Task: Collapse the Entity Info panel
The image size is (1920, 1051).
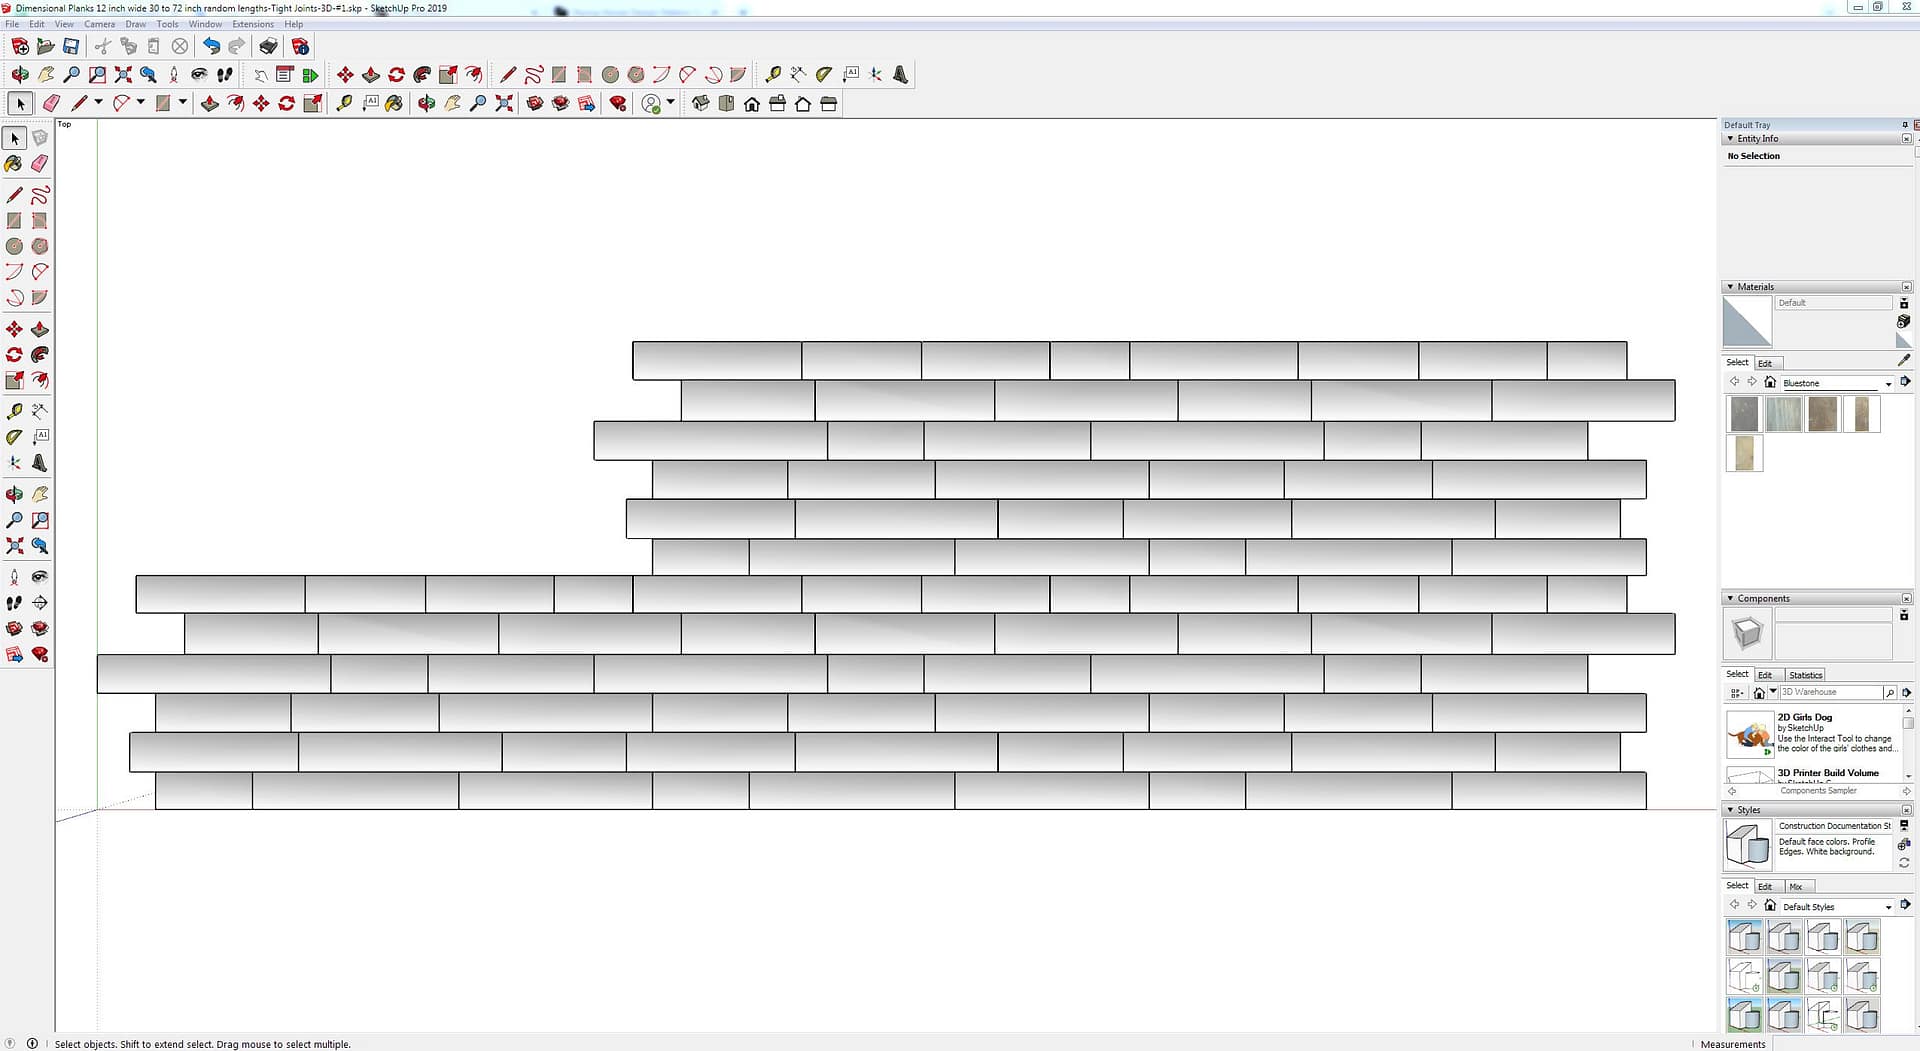Action: pyautogui.click(x=1731, y=139)
